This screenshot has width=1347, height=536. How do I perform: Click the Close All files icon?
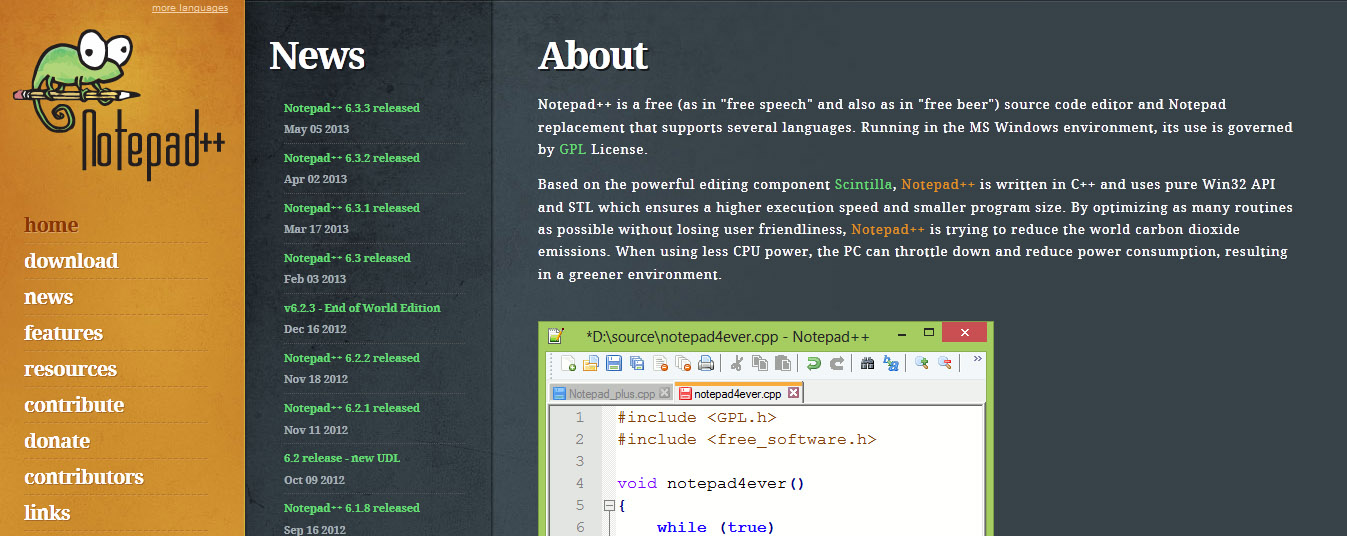(683, 363)
